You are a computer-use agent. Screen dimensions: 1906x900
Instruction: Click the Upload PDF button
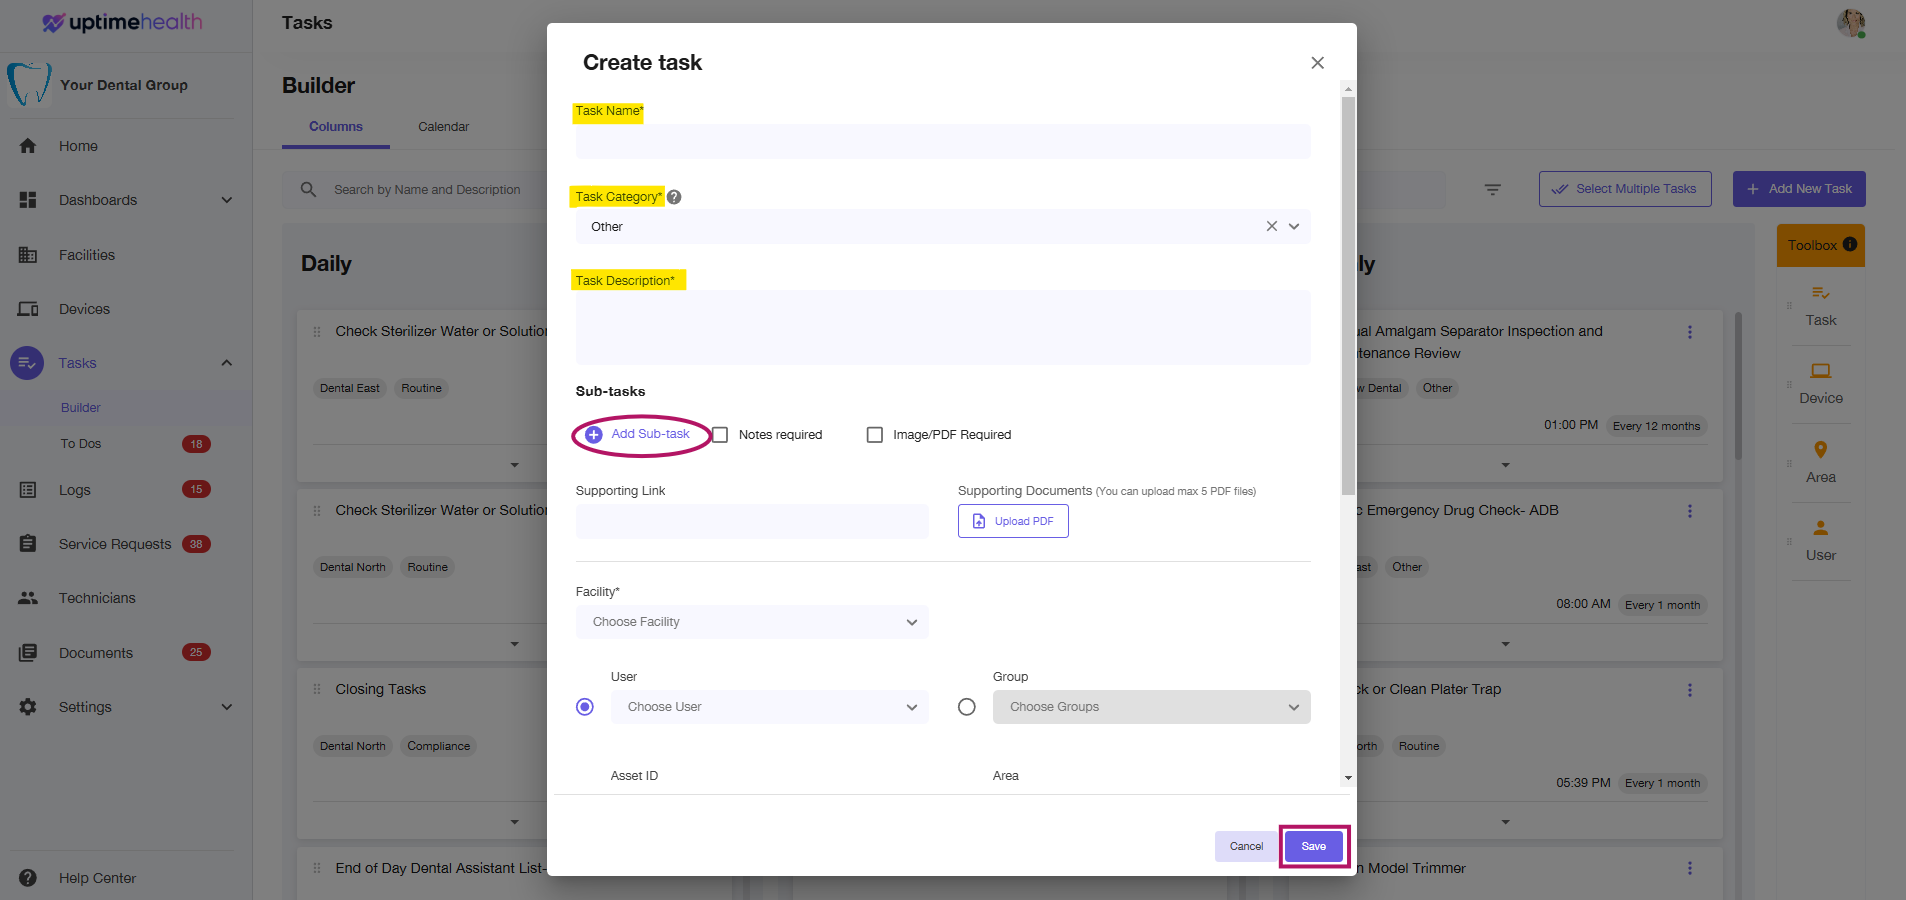coord(1013,521)
